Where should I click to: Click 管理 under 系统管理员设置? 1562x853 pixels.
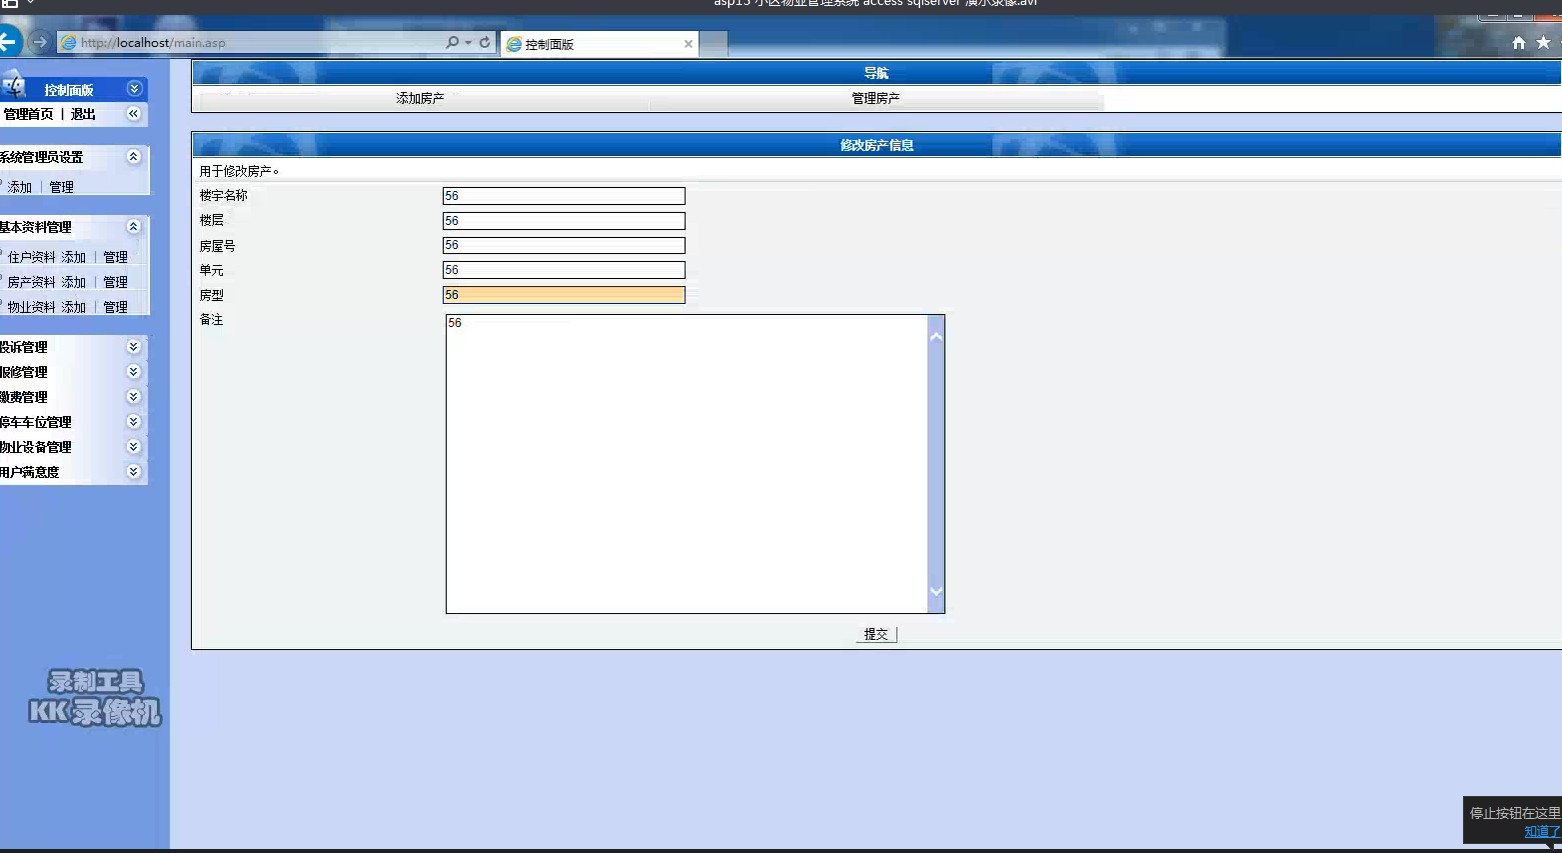coord(61,187)
